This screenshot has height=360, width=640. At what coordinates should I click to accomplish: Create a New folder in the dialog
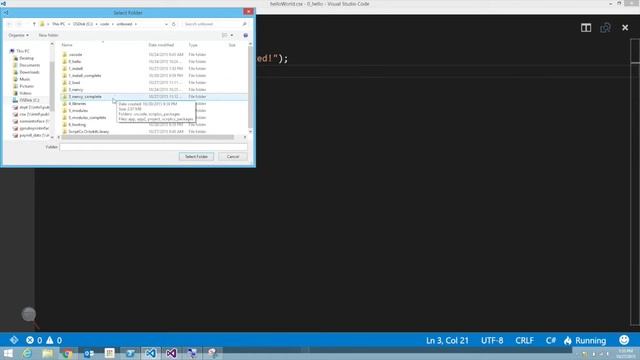click(48, 35)
